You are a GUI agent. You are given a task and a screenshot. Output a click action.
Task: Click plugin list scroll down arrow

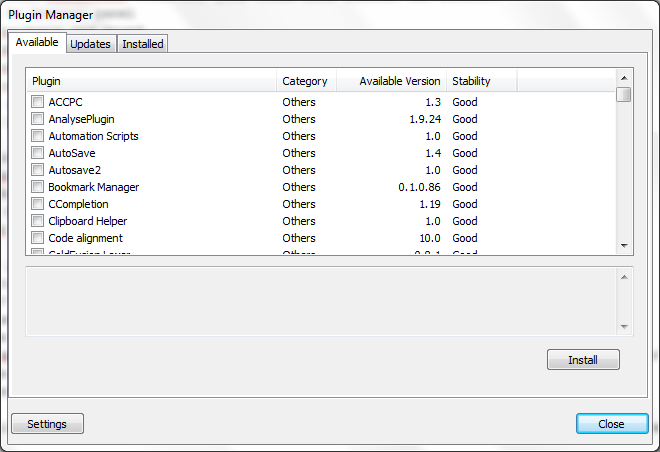[624, 245]
